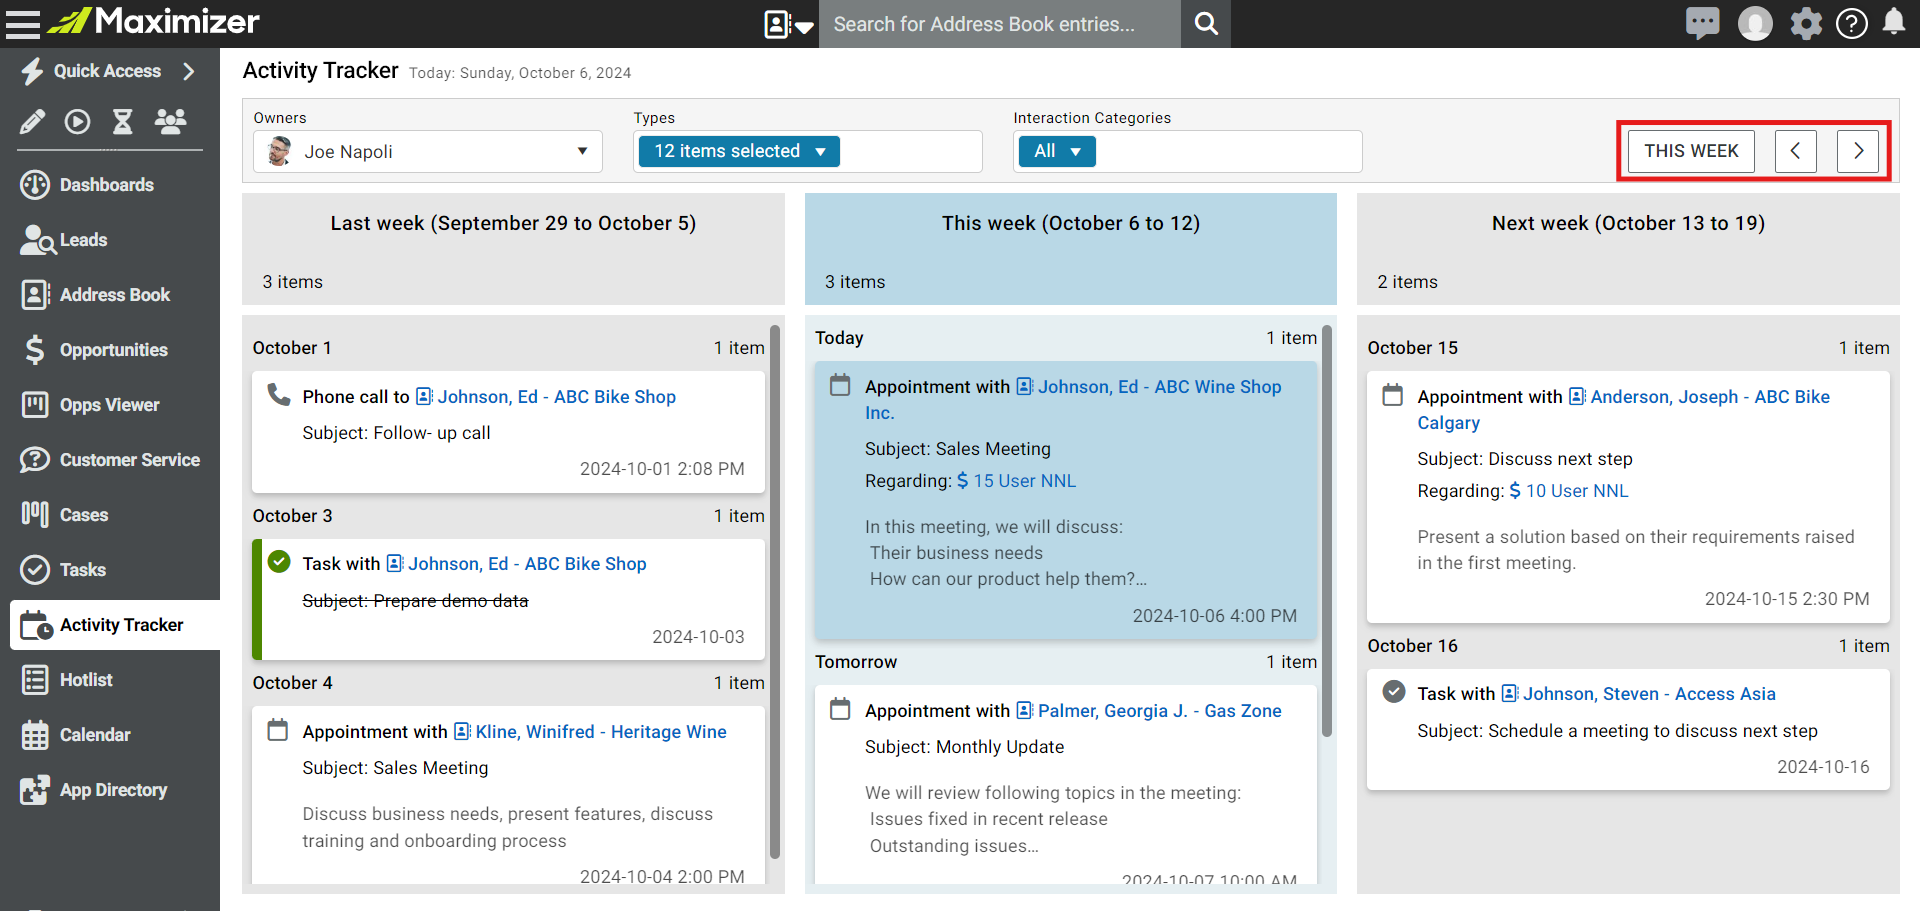Open the Hotlist
The height and width of the screenshot is (911, 1920).
point(110,680)
